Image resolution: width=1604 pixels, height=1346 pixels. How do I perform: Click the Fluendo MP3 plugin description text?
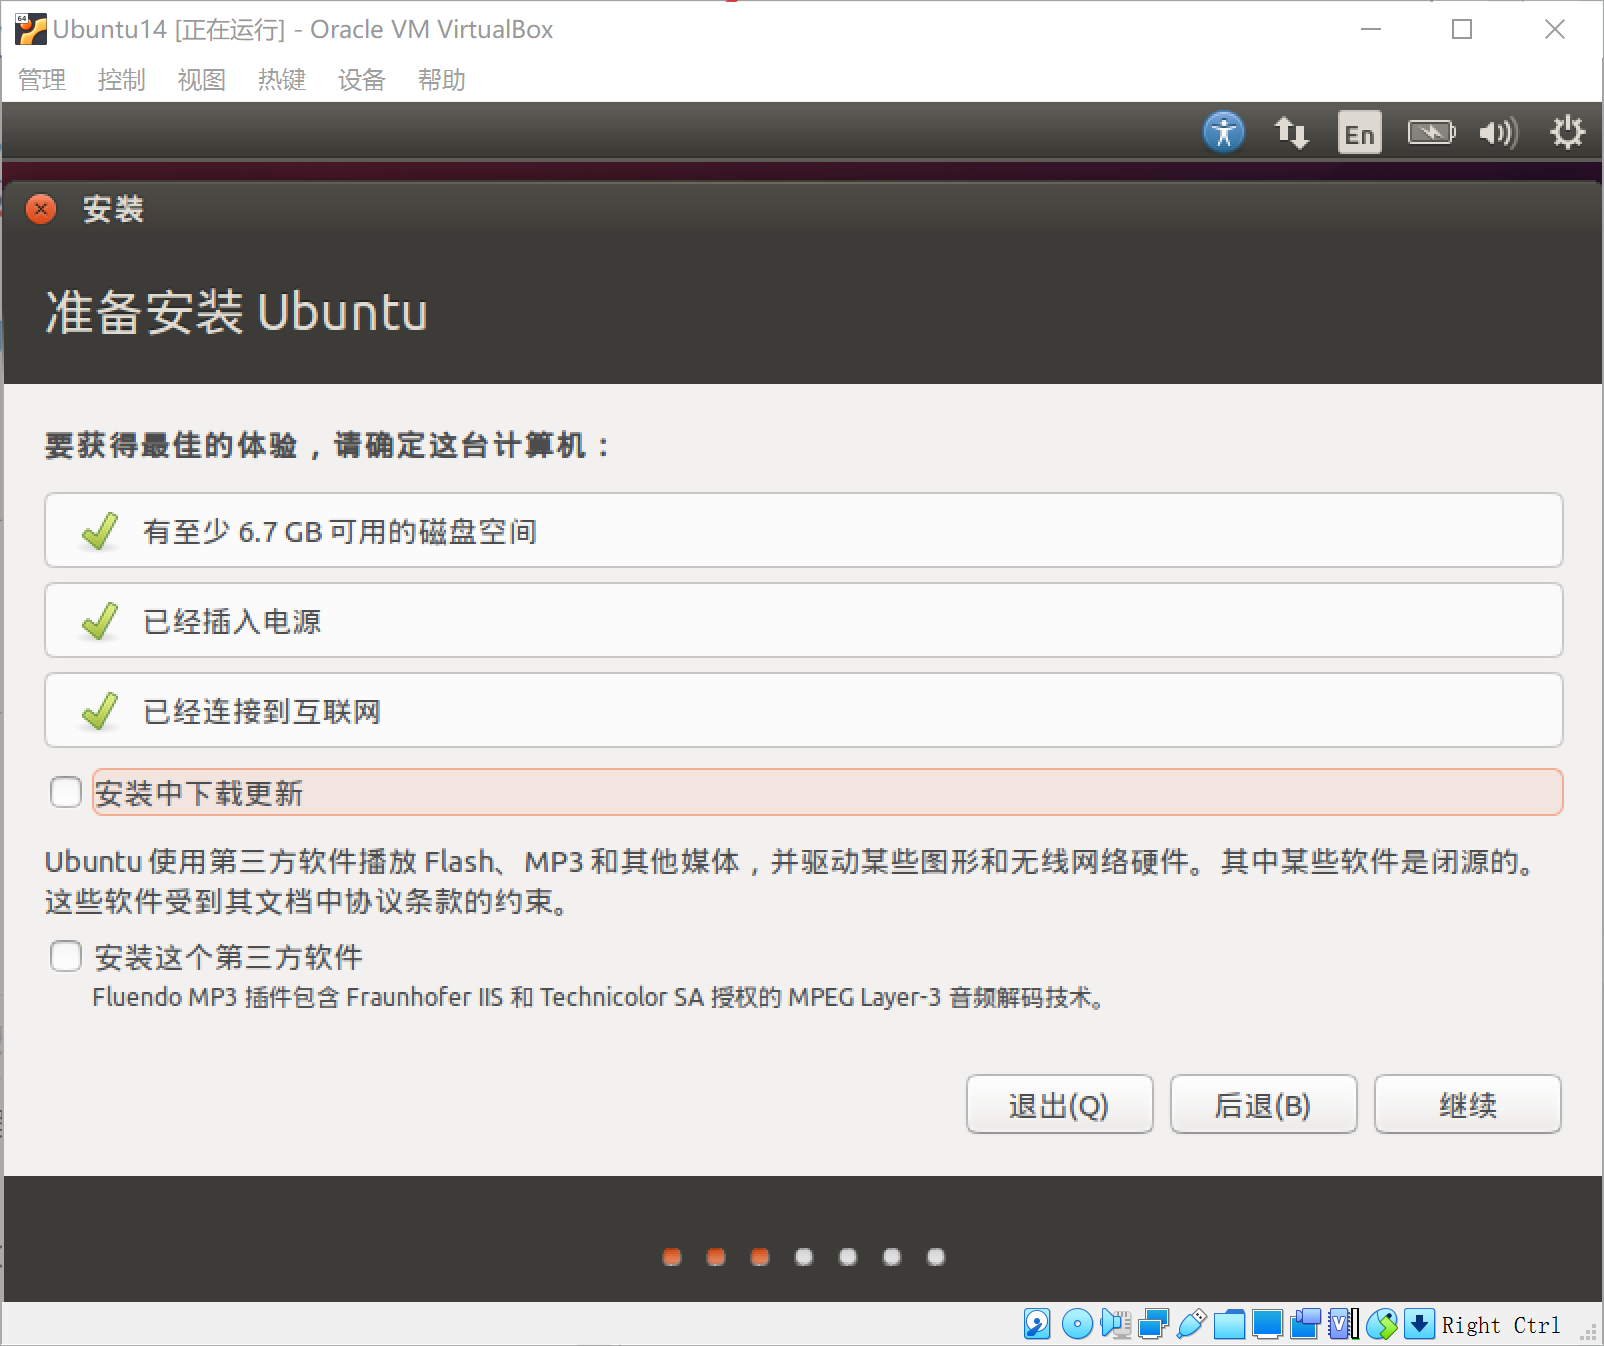click(x=598, y=997)
